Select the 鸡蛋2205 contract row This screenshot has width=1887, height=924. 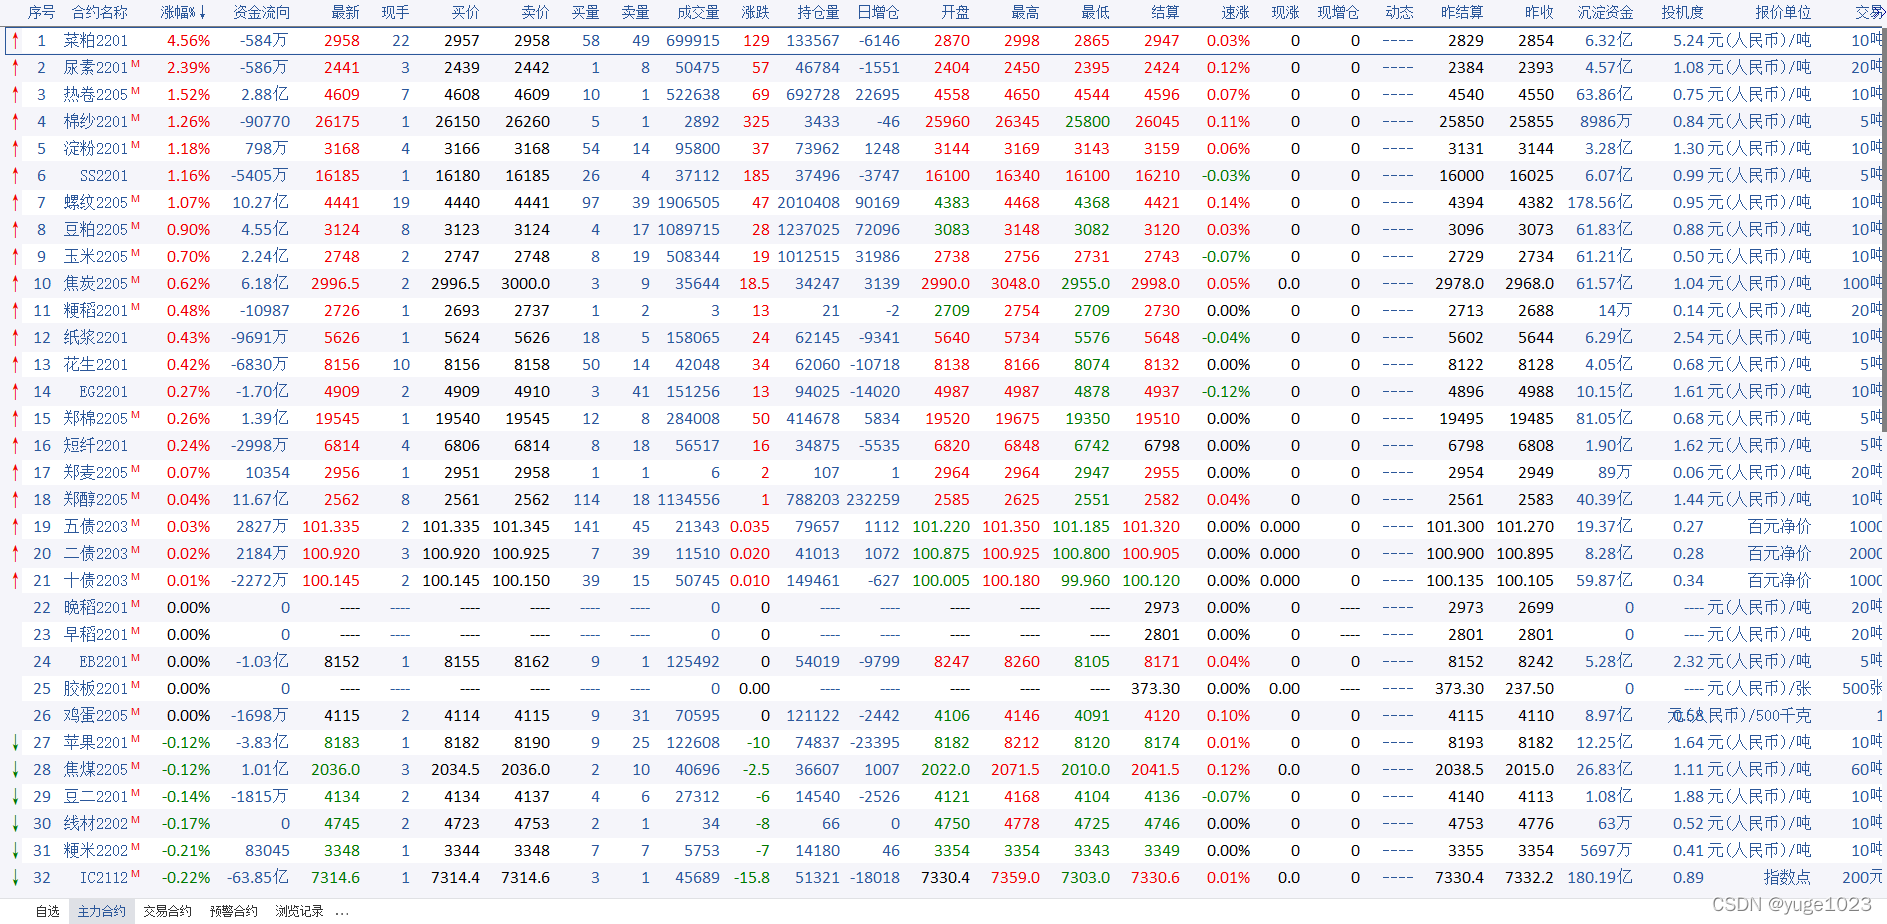(x=943, y=716)
